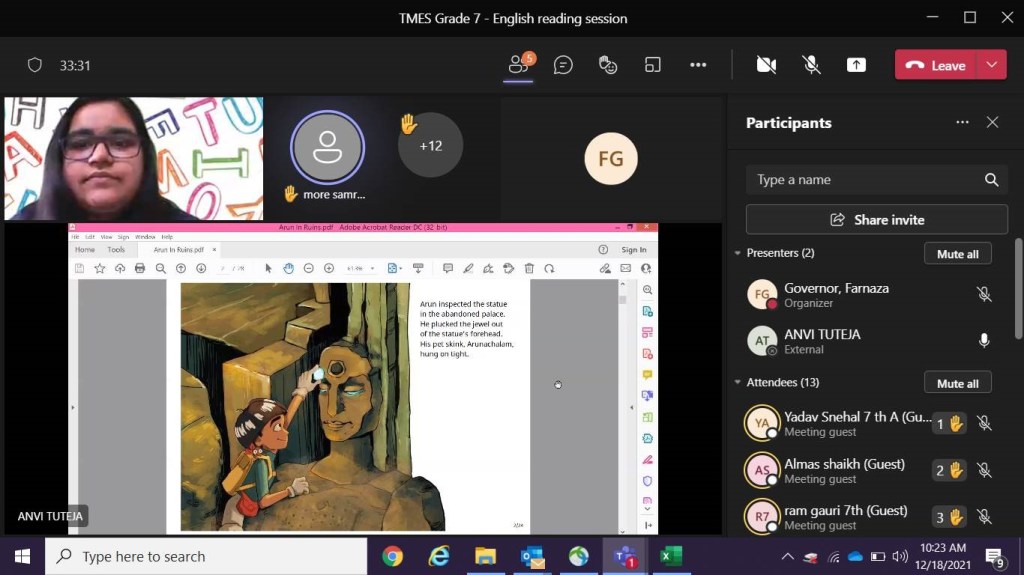Open the rooms icon in toolbar
The image size is (1024, 575).
pyautogui.click(x=653, y=65)
